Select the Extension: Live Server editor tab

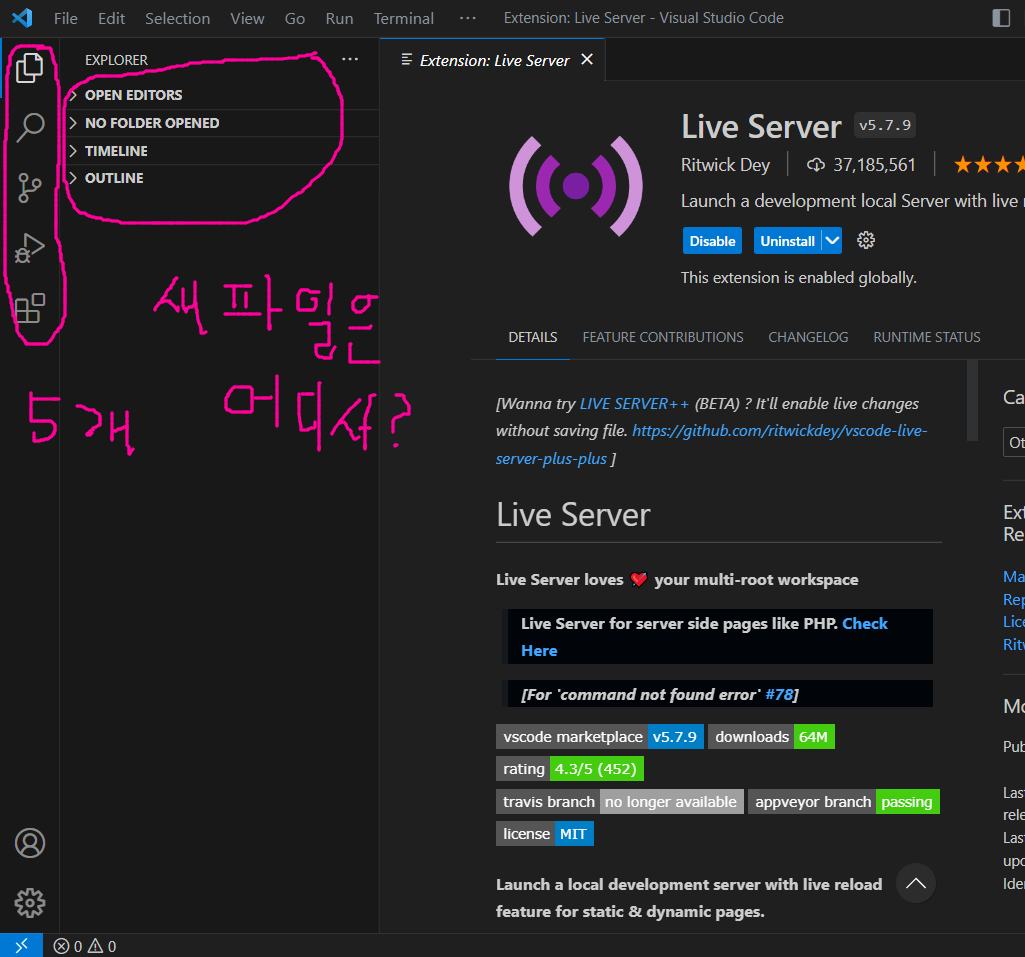pos(493,59)
